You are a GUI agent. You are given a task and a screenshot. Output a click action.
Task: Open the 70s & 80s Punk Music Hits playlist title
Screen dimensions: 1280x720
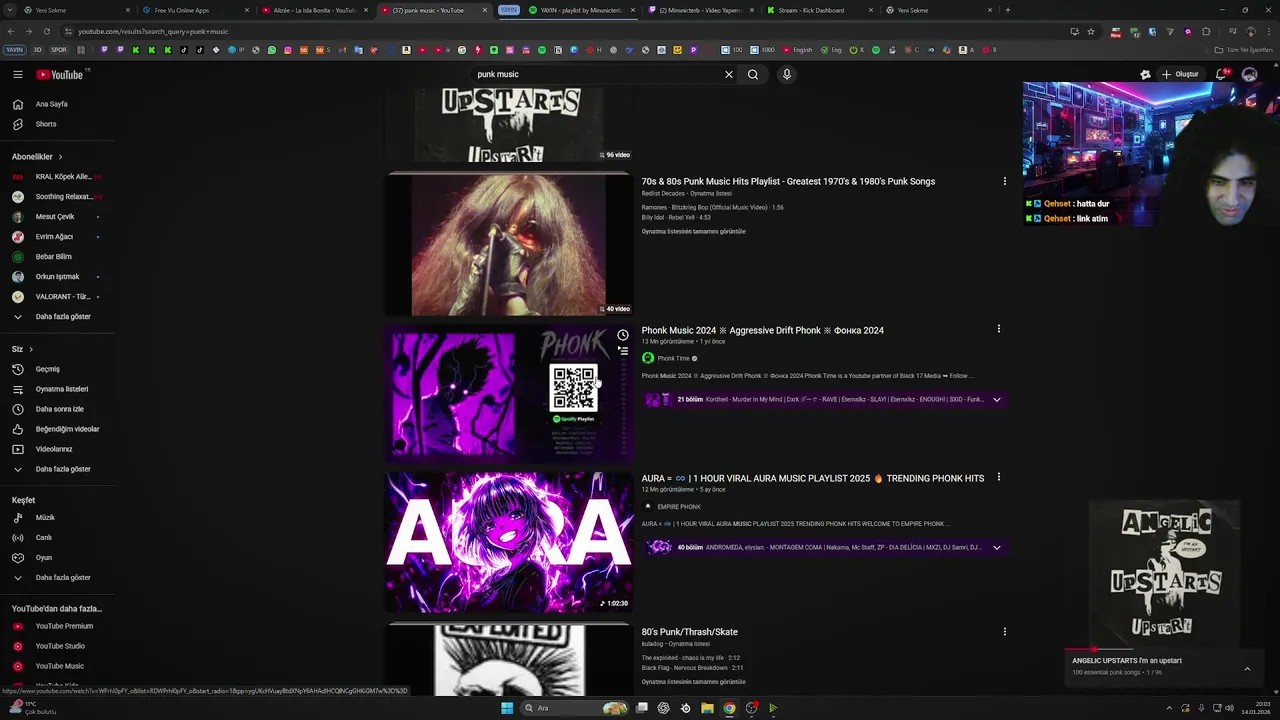788,181
